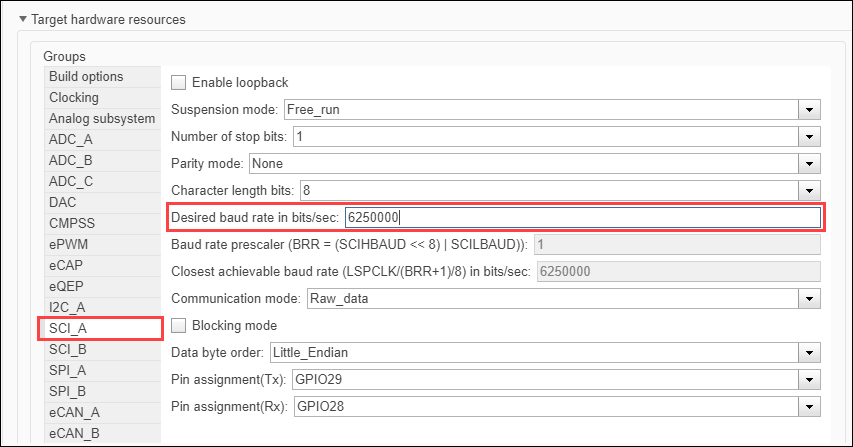
Task: Select Build options group
Action: (87, 77)
